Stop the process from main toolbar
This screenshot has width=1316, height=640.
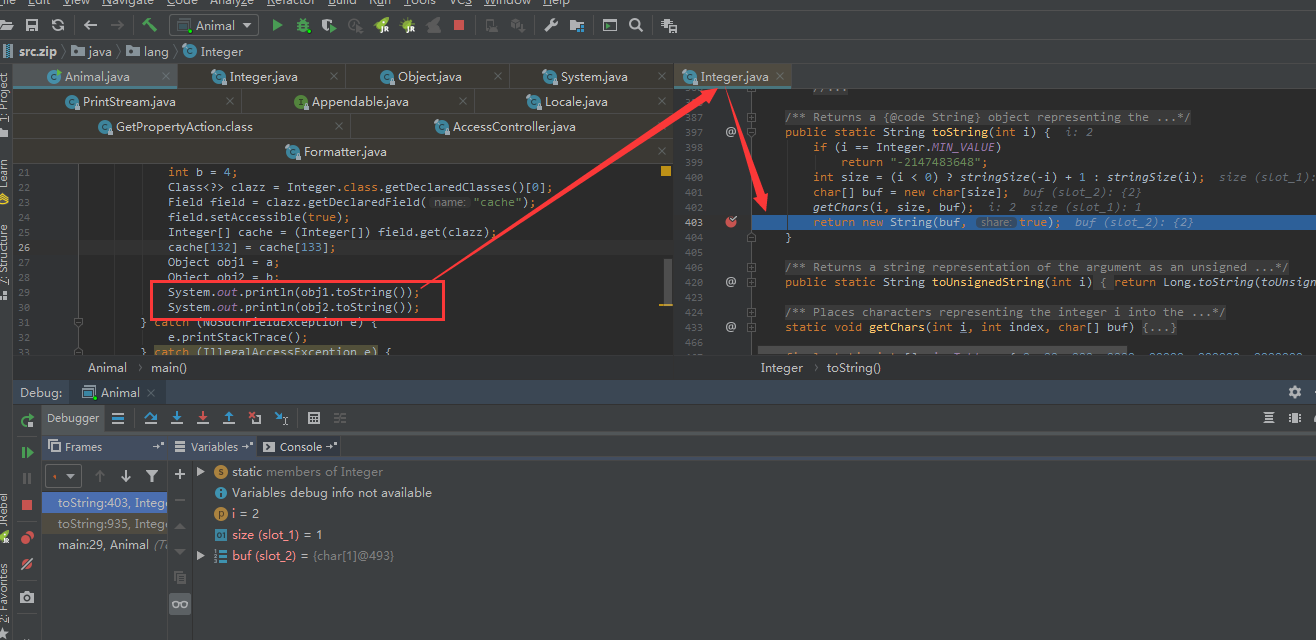tap(458, 25)
